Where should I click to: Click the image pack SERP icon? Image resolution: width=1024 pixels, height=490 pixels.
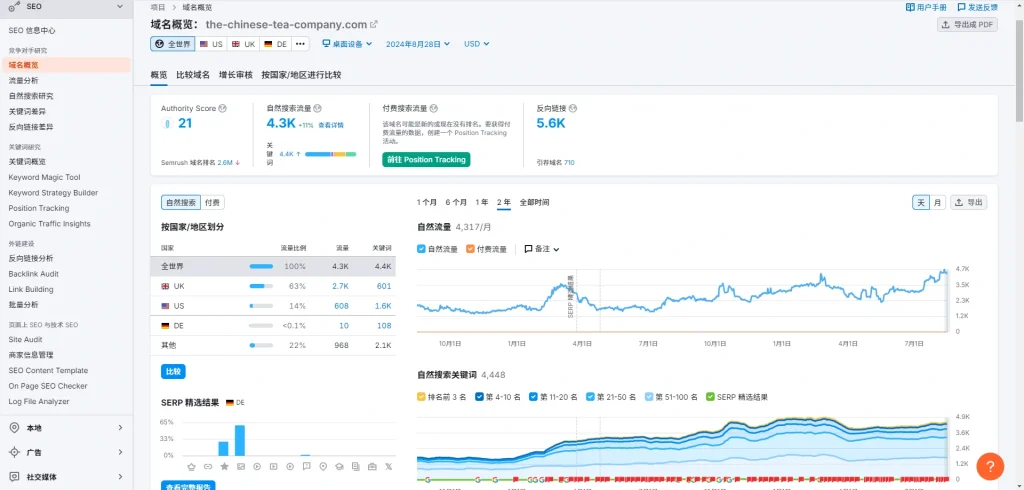[x=240, y=466]
